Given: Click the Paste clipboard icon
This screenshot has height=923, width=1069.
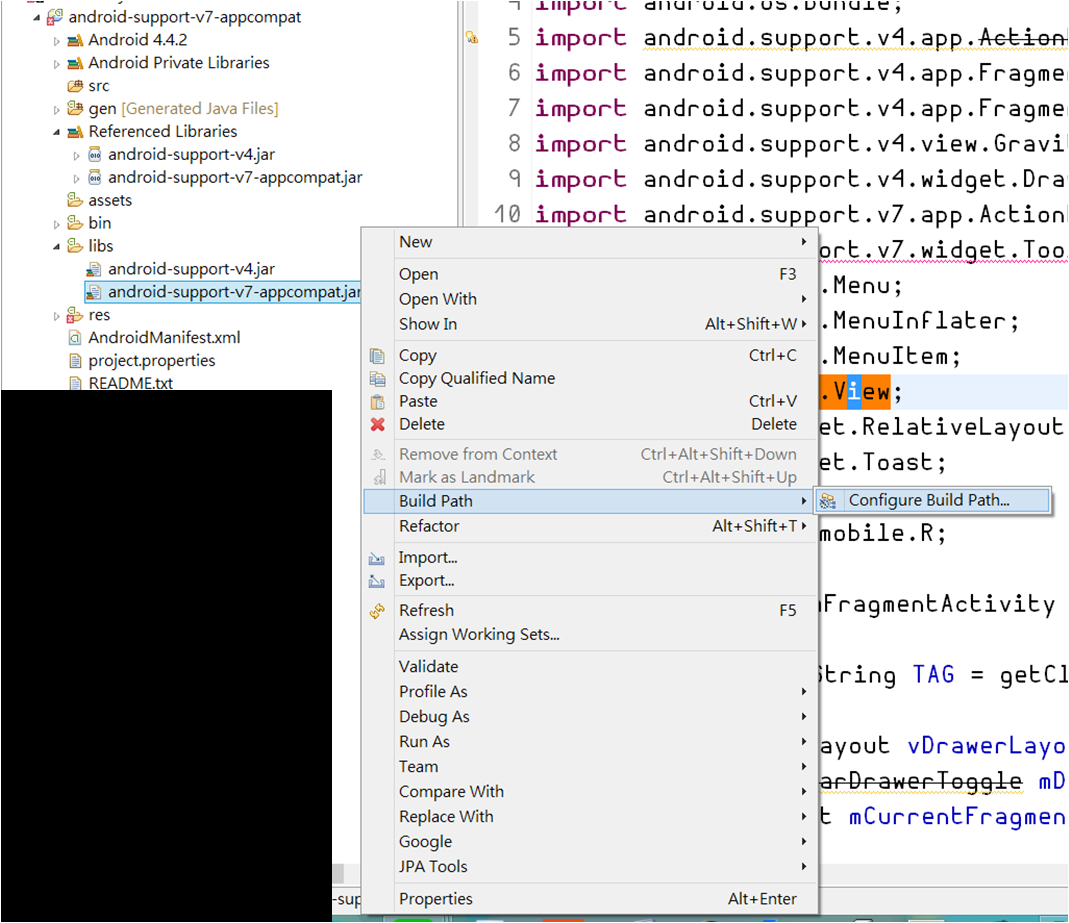Looking at the screenshot, I should (377, 402).
